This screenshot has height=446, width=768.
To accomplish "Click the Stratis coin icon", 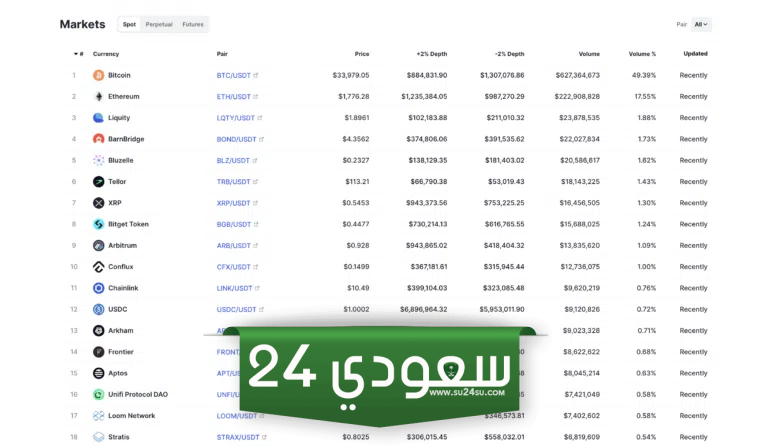I will point(98,437).
